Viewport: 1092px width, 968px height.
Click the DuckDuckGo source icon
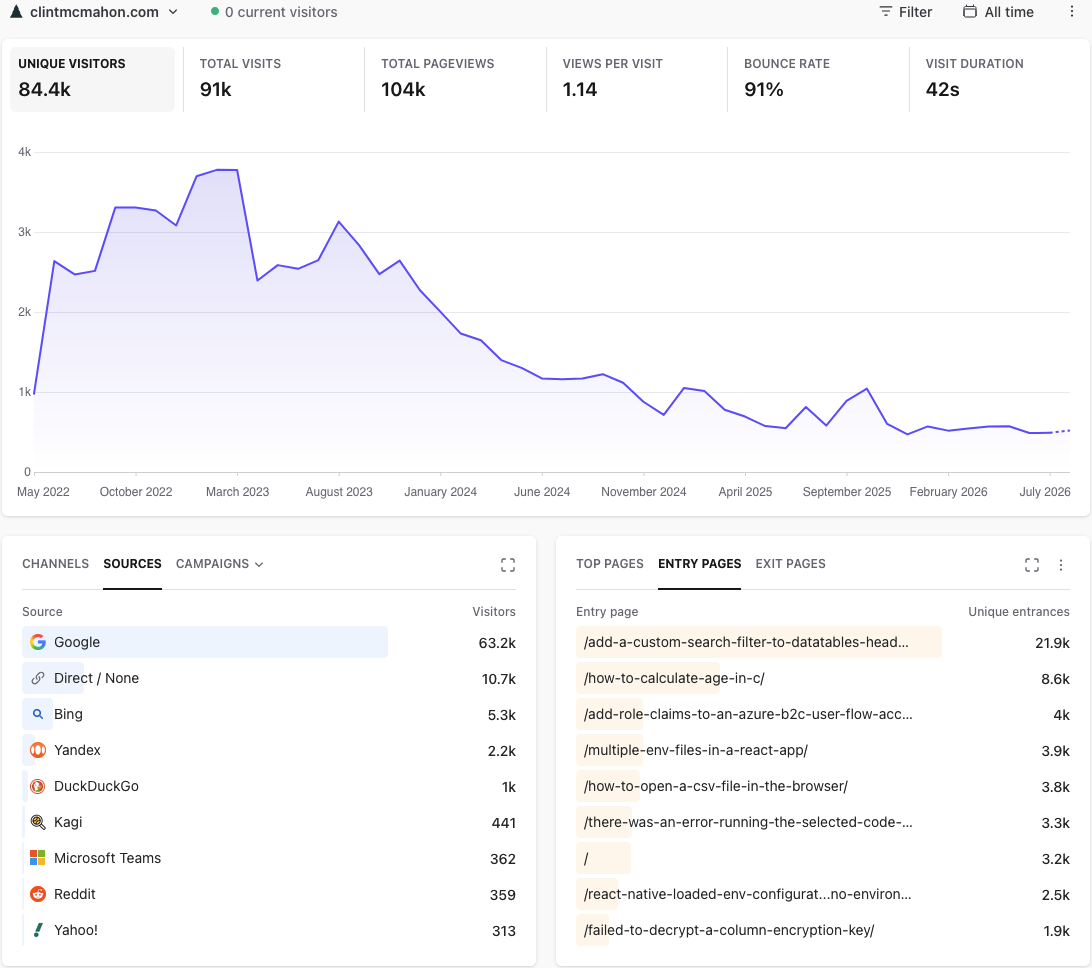coord(38,786)
